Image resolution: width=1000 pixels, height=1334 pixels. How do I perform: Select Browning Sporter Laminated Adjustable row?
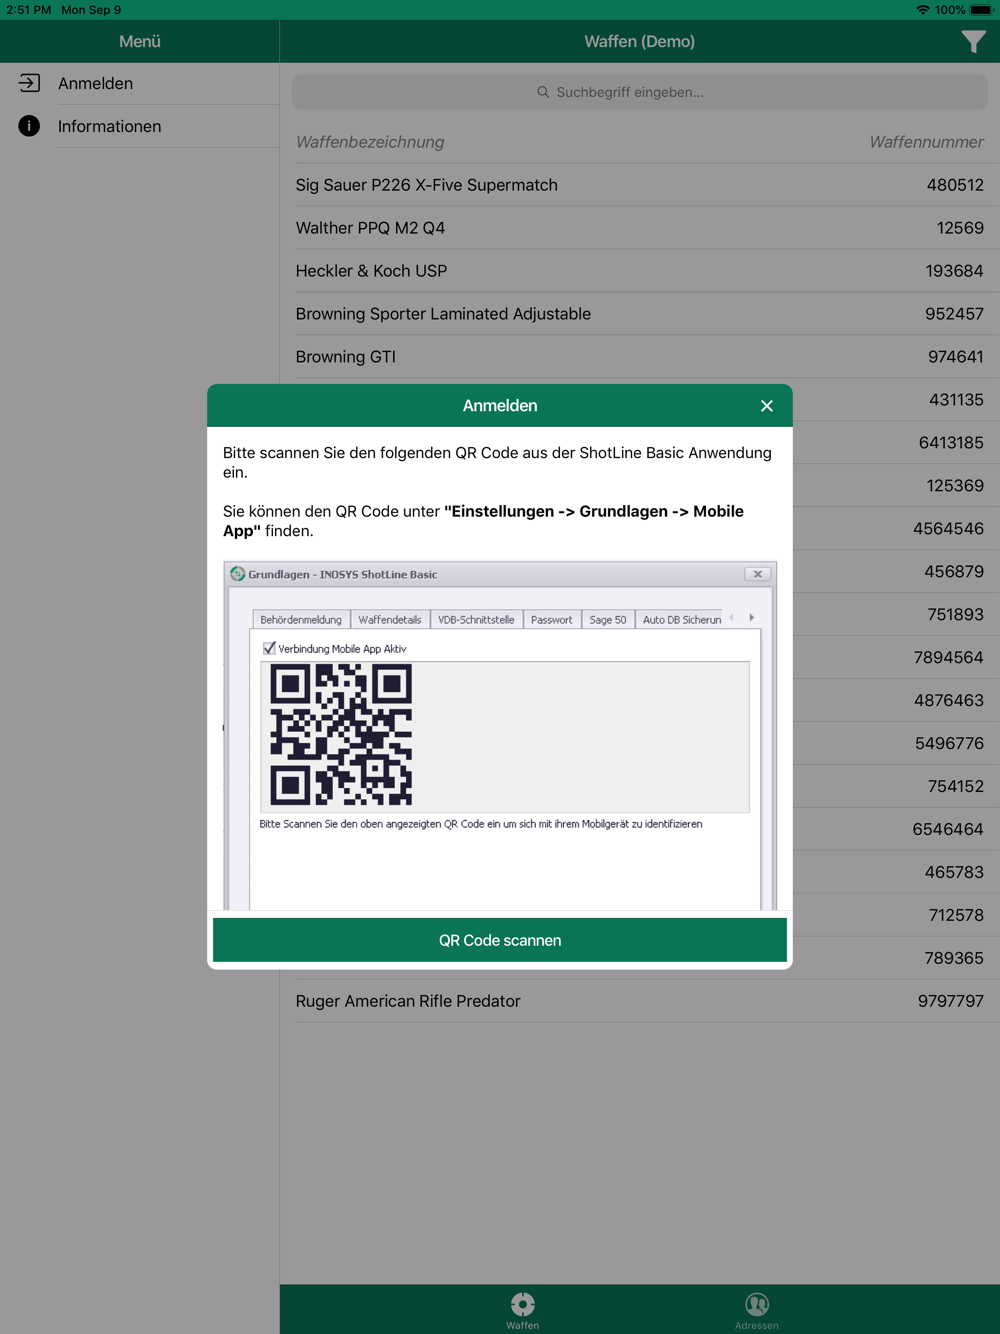tap(640, 314)
